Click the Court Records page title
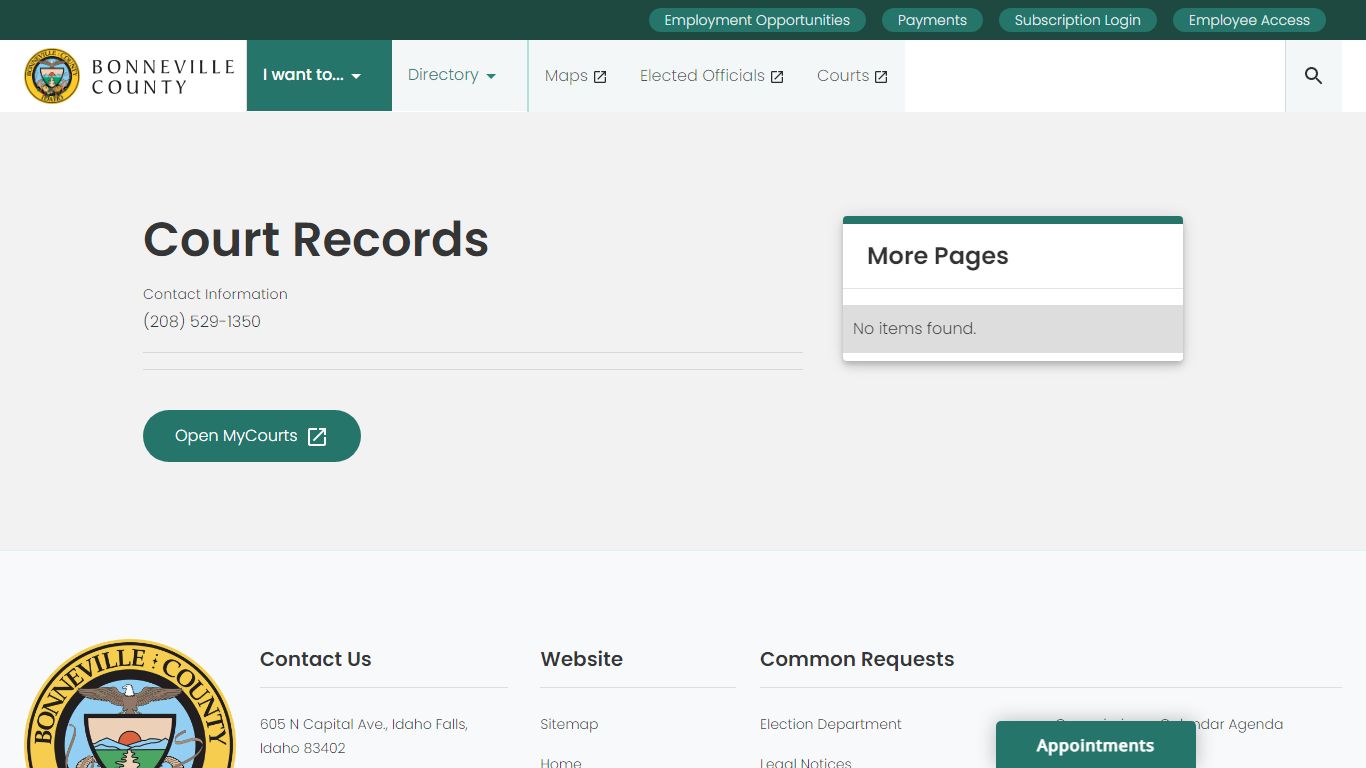The image size is (1366, 768). click(x=316, y=239)
